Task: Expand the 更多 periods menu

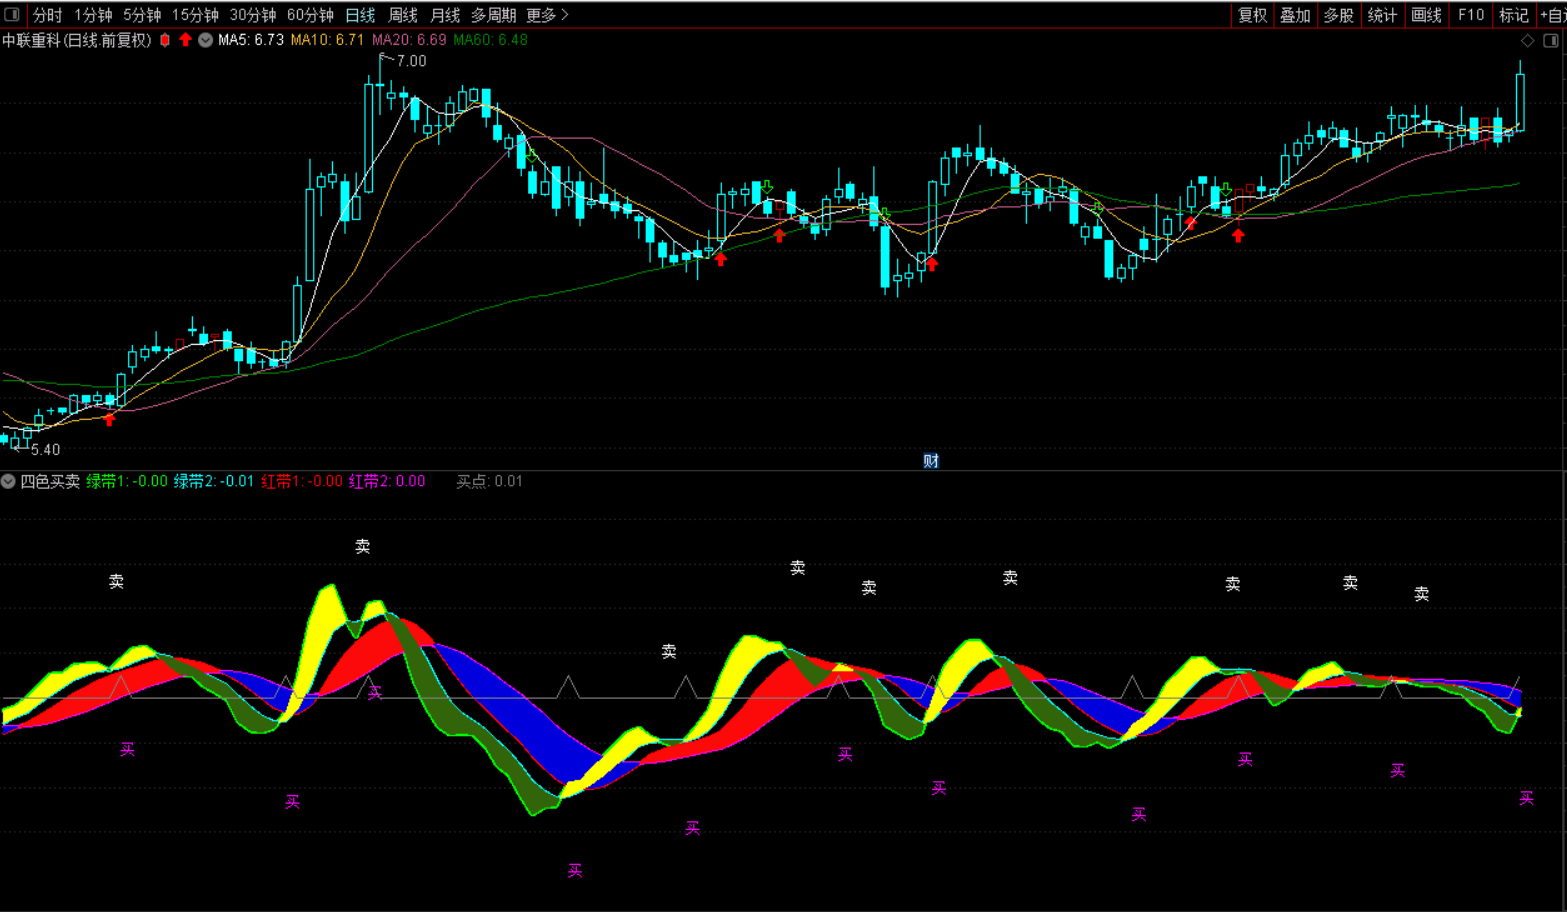Action: tap(547, 15)
